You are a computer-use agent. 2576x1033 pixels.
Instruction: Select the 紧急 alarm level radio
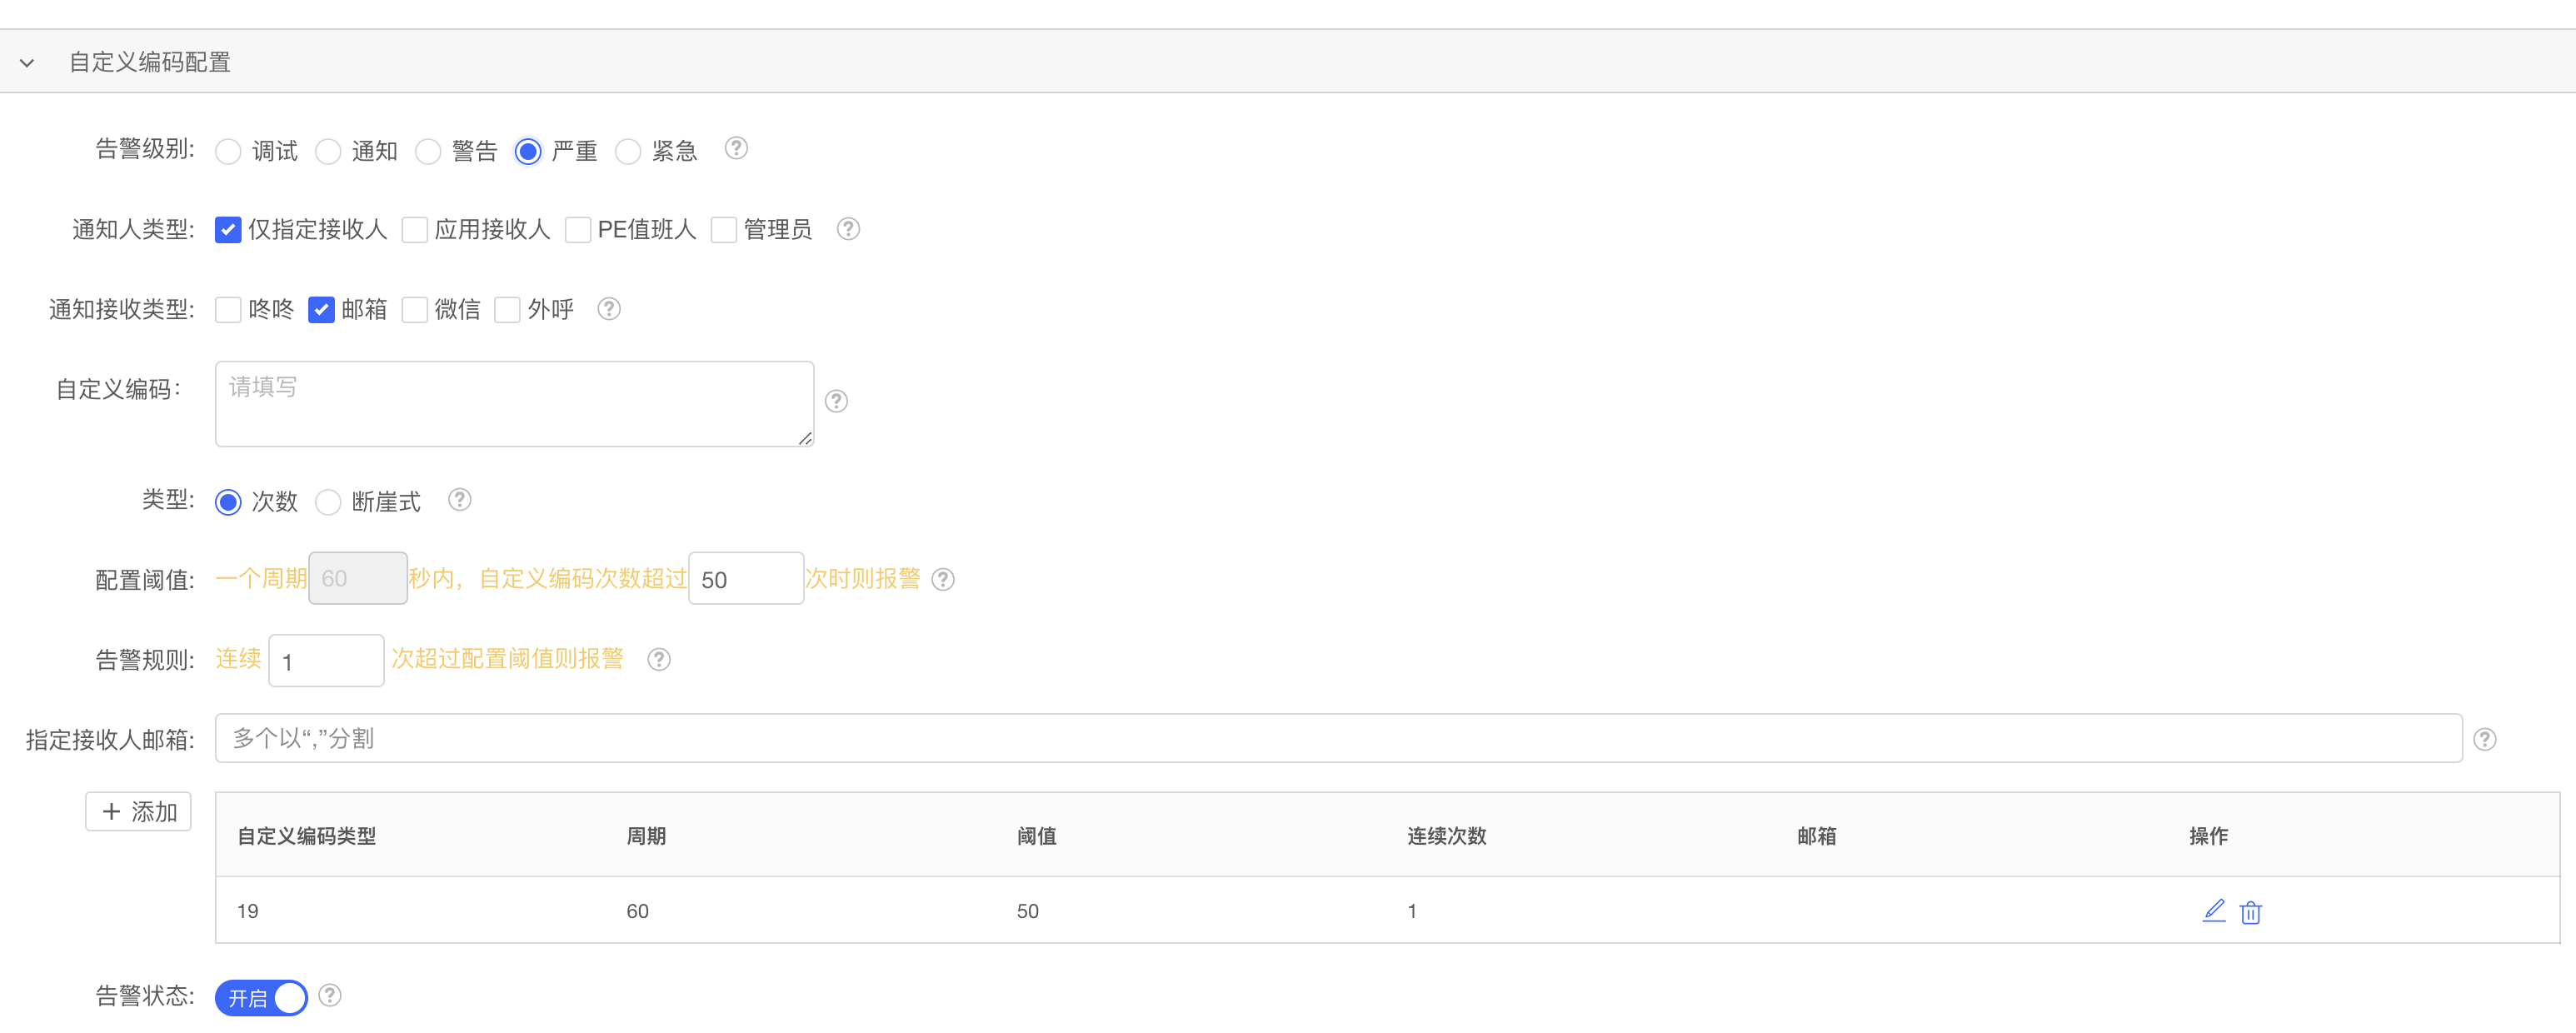pyautogui.click(x=628, y=151)
